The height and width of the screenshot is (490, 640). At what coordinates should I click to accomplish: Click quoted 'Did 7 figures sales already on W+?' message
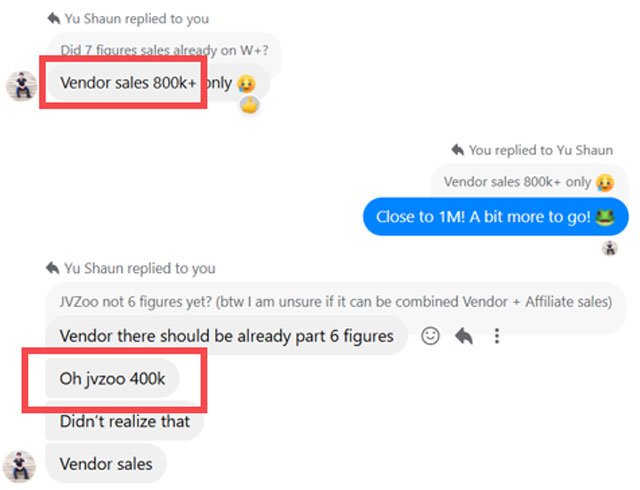click(164, 50)
